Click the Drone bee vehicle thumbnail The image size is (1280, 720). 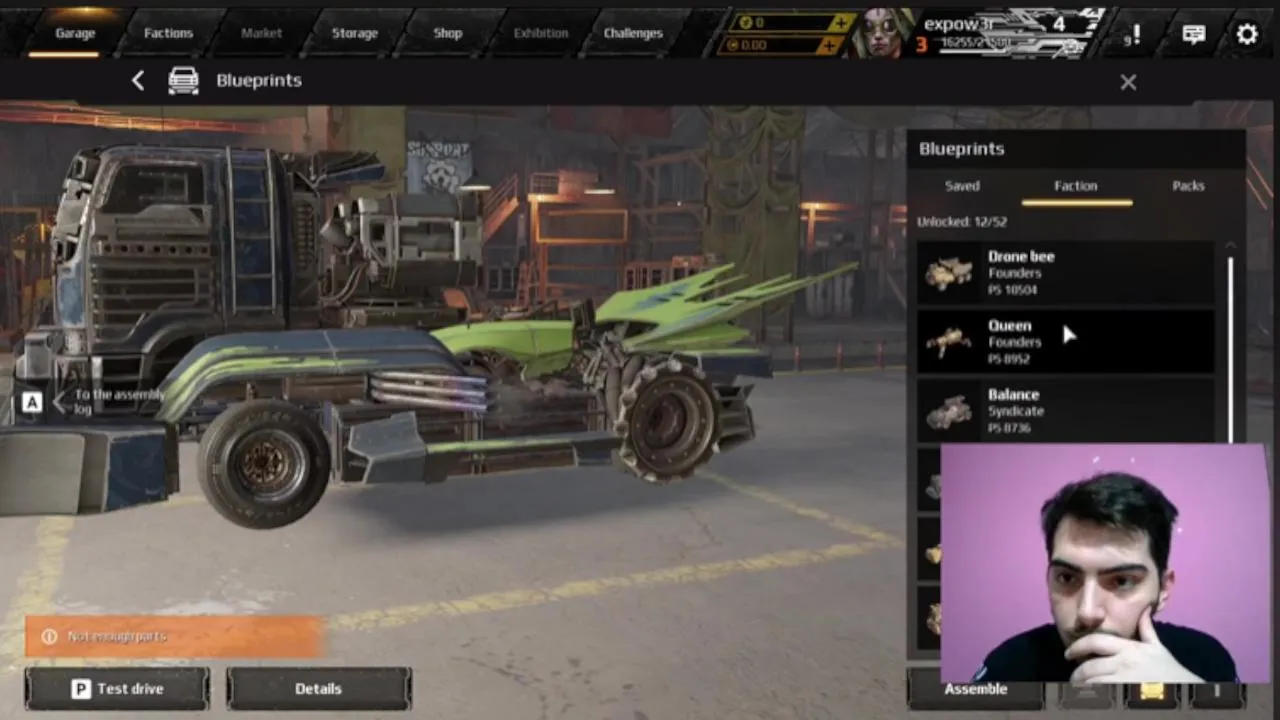pyautogui.click(x=948, y=273)
